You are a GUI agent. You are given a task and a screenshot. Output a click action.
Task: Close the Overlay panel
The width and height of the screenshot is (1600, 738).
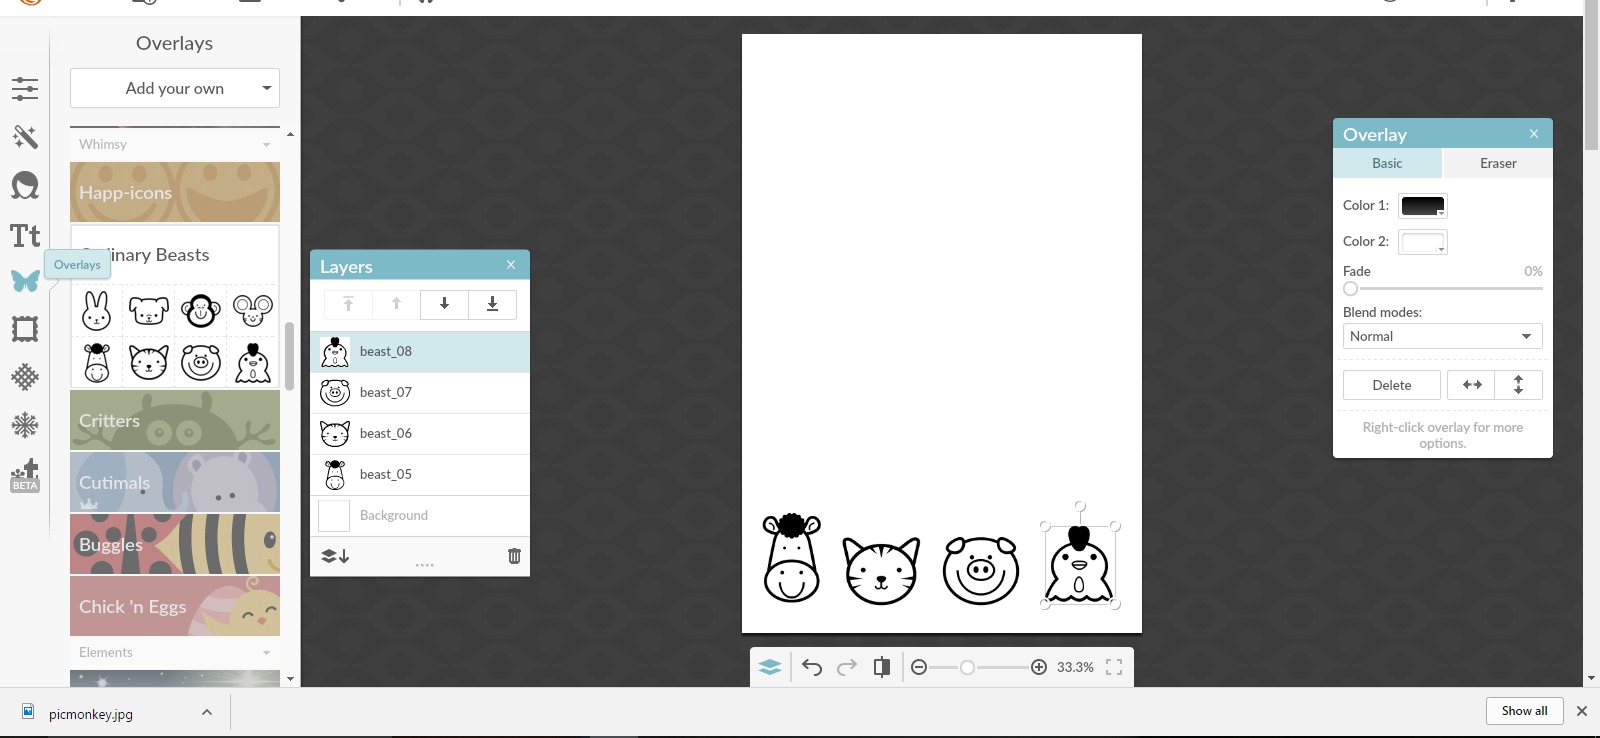(x=1534, y=133)
